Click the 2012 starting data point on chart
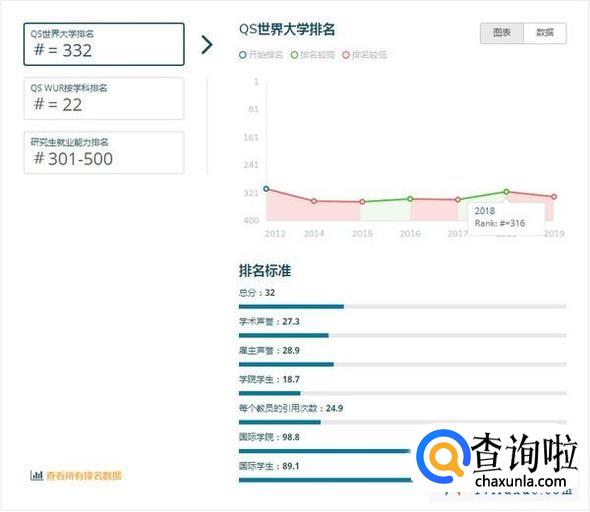Screen dimensions: 590x512 point(266,188)
